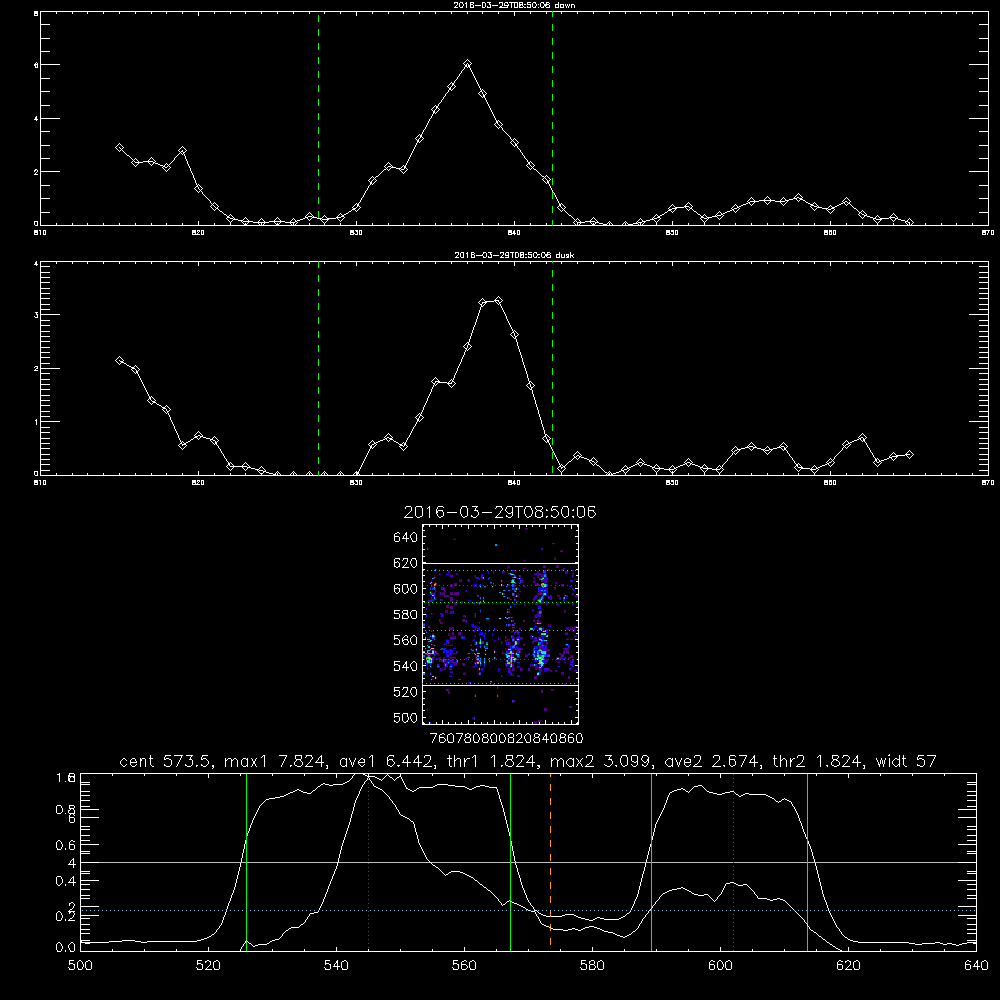This screenshot has height=1000, width=1000.
Task: Click the first diamond marker of the dawn curve
Action: point(119,147)
